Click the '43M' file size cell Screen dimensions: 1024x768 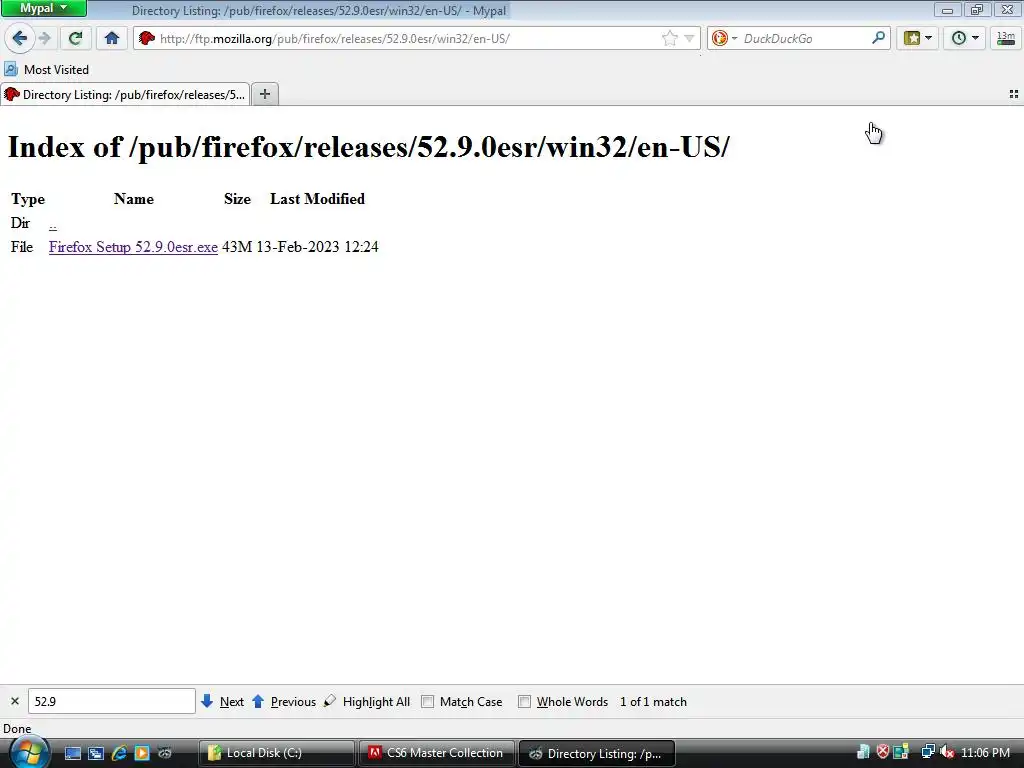(237, 247)
